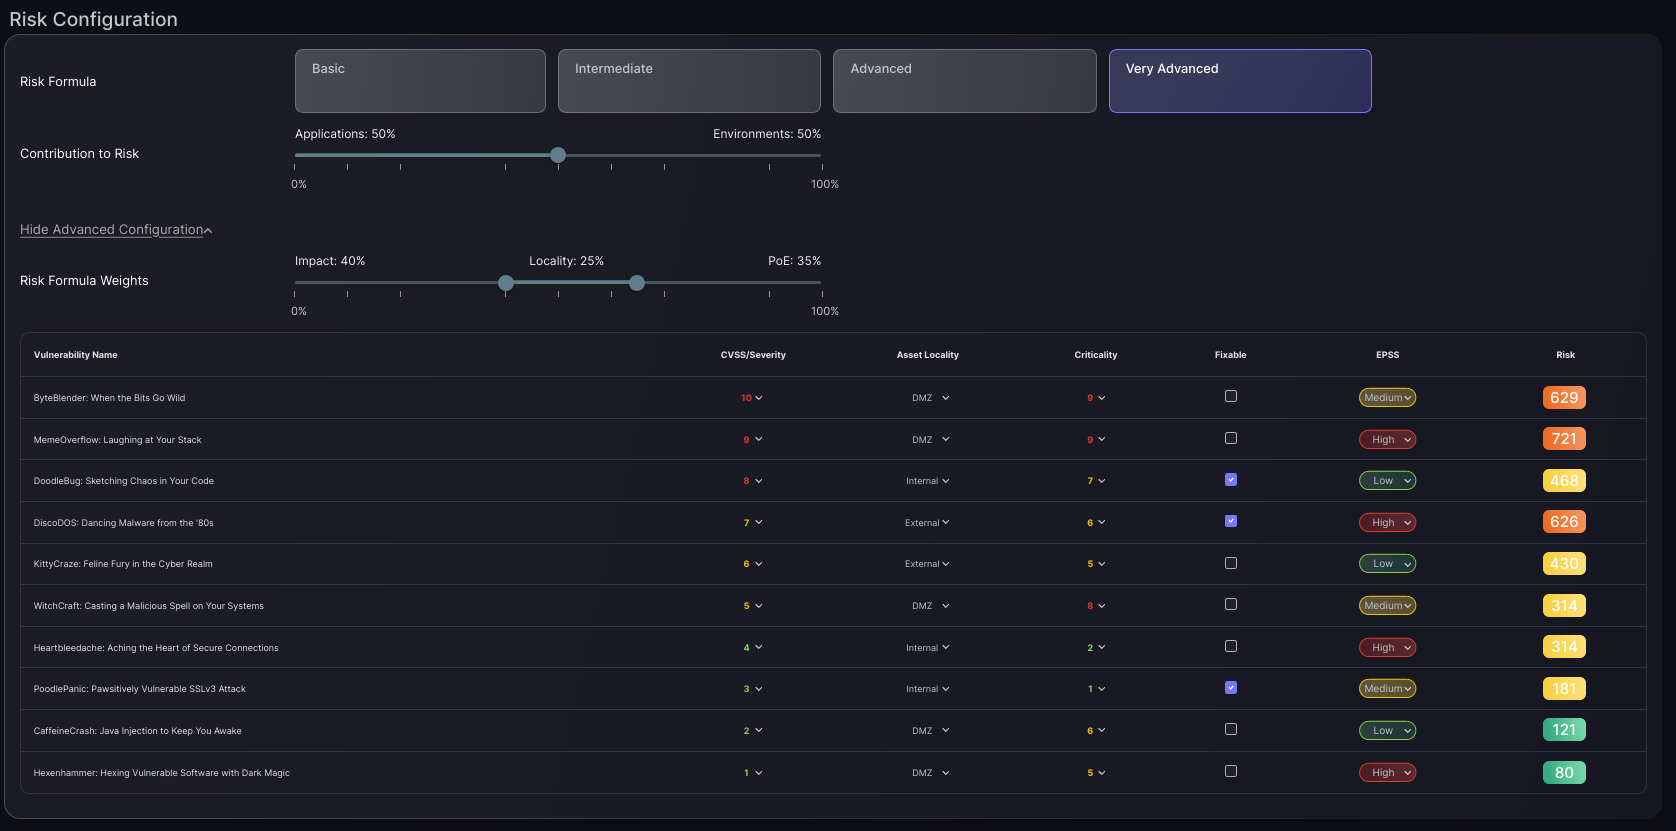Enable Fixable for Hexenhammer row
The image size is (1676, 831).
coord(1231,771)
